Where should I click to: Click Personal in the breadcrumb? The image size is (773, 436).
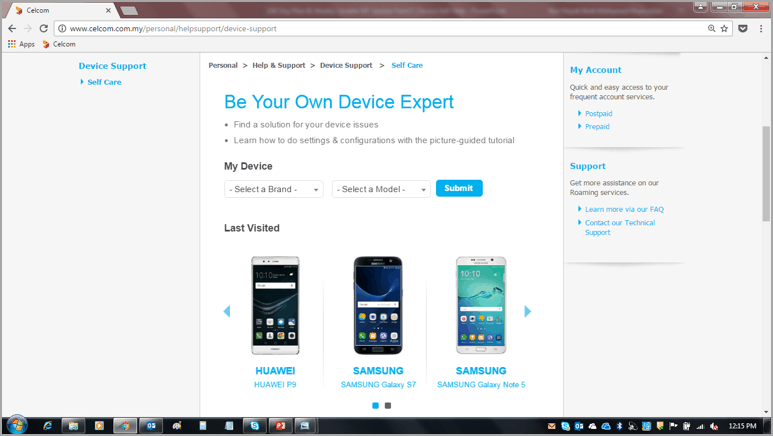click(x=223, y=65)
